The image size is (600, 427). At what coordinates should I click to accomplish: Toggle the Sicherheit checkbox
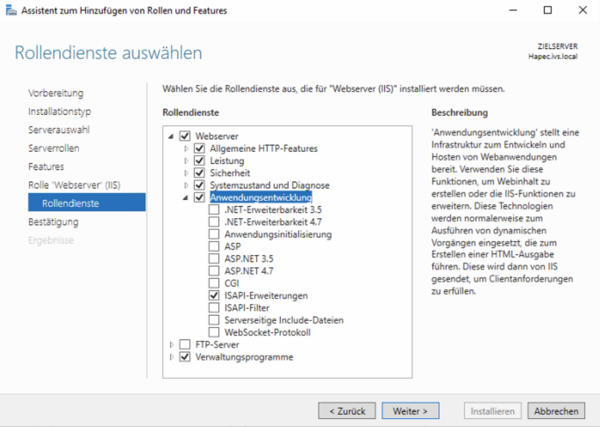pos(199,173)
